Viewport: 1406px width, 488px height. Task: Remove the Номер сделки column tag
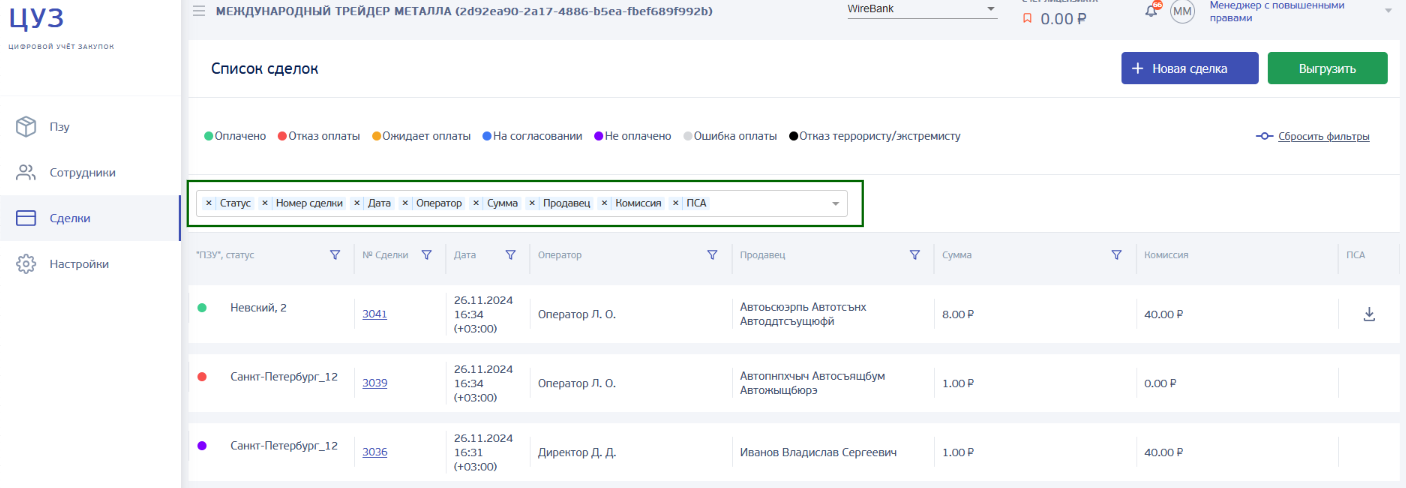click(x=265, y=203)
